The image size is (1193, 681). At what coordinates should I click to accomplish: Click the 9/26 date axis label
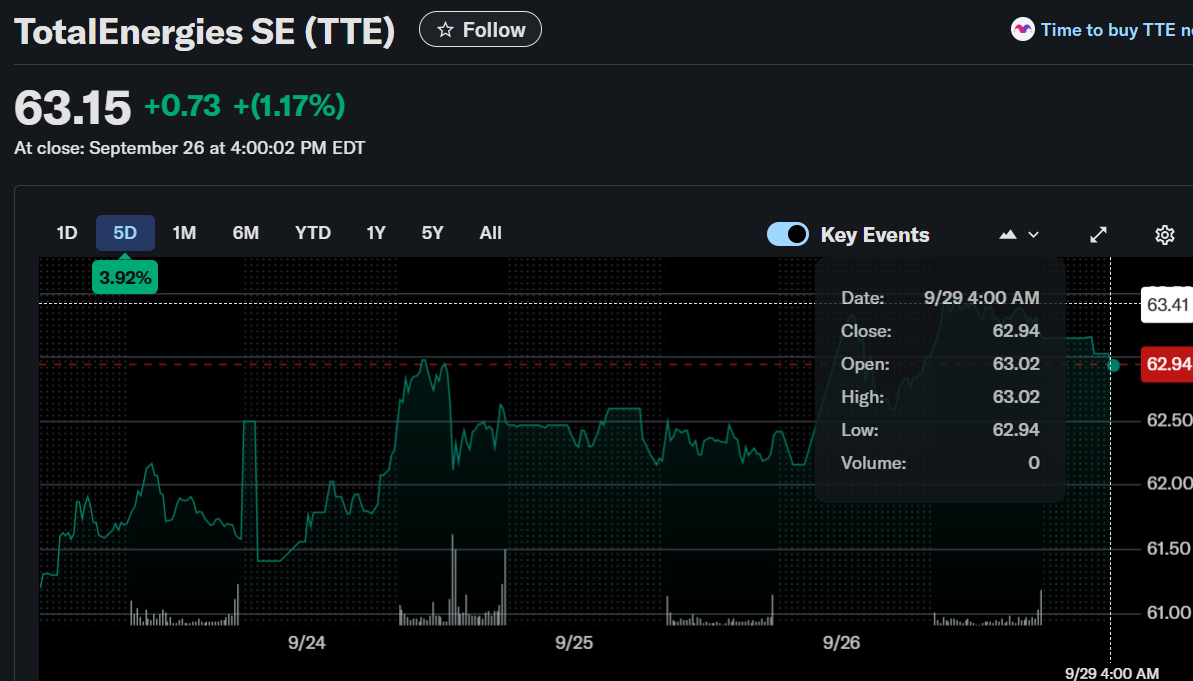841,643
